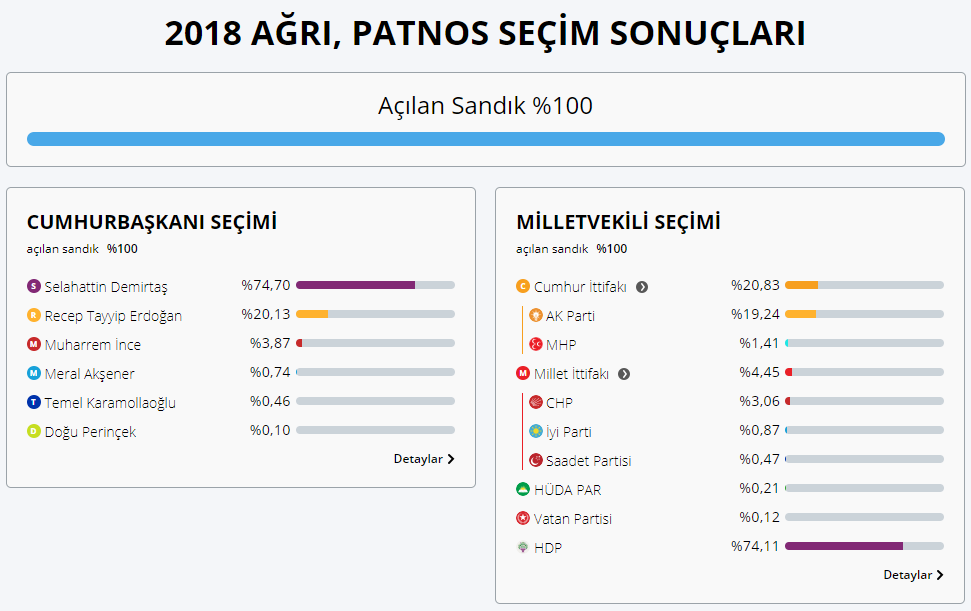The height and width of the screenshot is (611, 971).
Task: Click the HDP purple vote bar
Action: pos(844,546)
